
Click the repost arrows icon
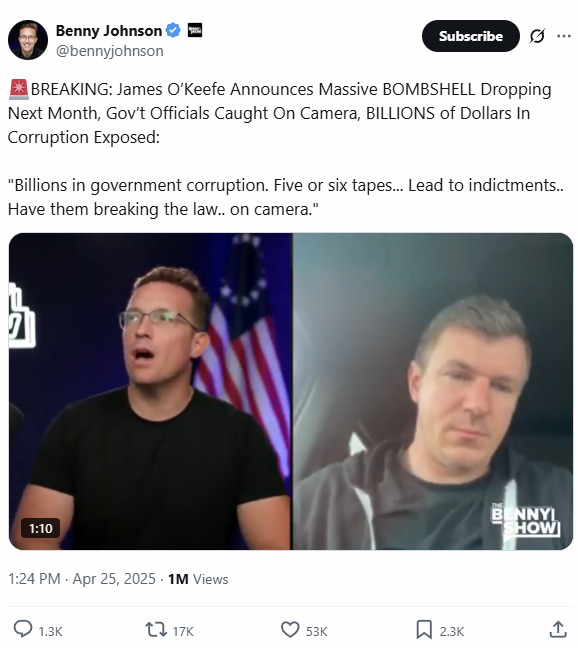156,630
